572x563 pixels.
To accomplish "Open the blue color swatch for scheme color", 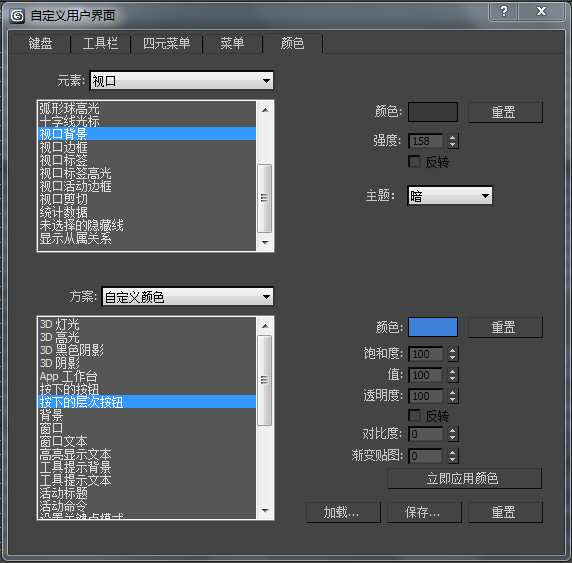I will pyautogui.click(x=433, y=327).
